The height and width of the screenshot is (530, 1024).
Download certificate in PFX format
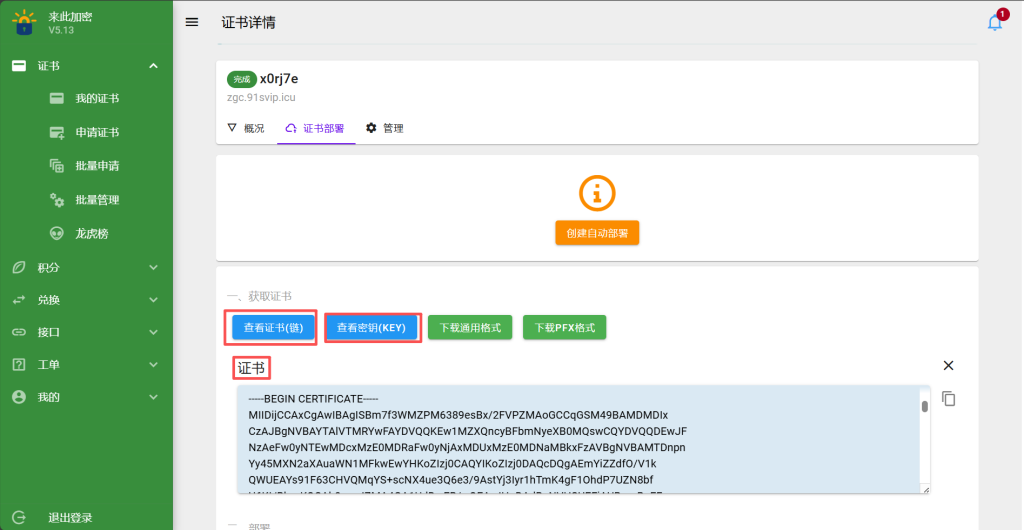pyautogui.click(x=564, y=327)
